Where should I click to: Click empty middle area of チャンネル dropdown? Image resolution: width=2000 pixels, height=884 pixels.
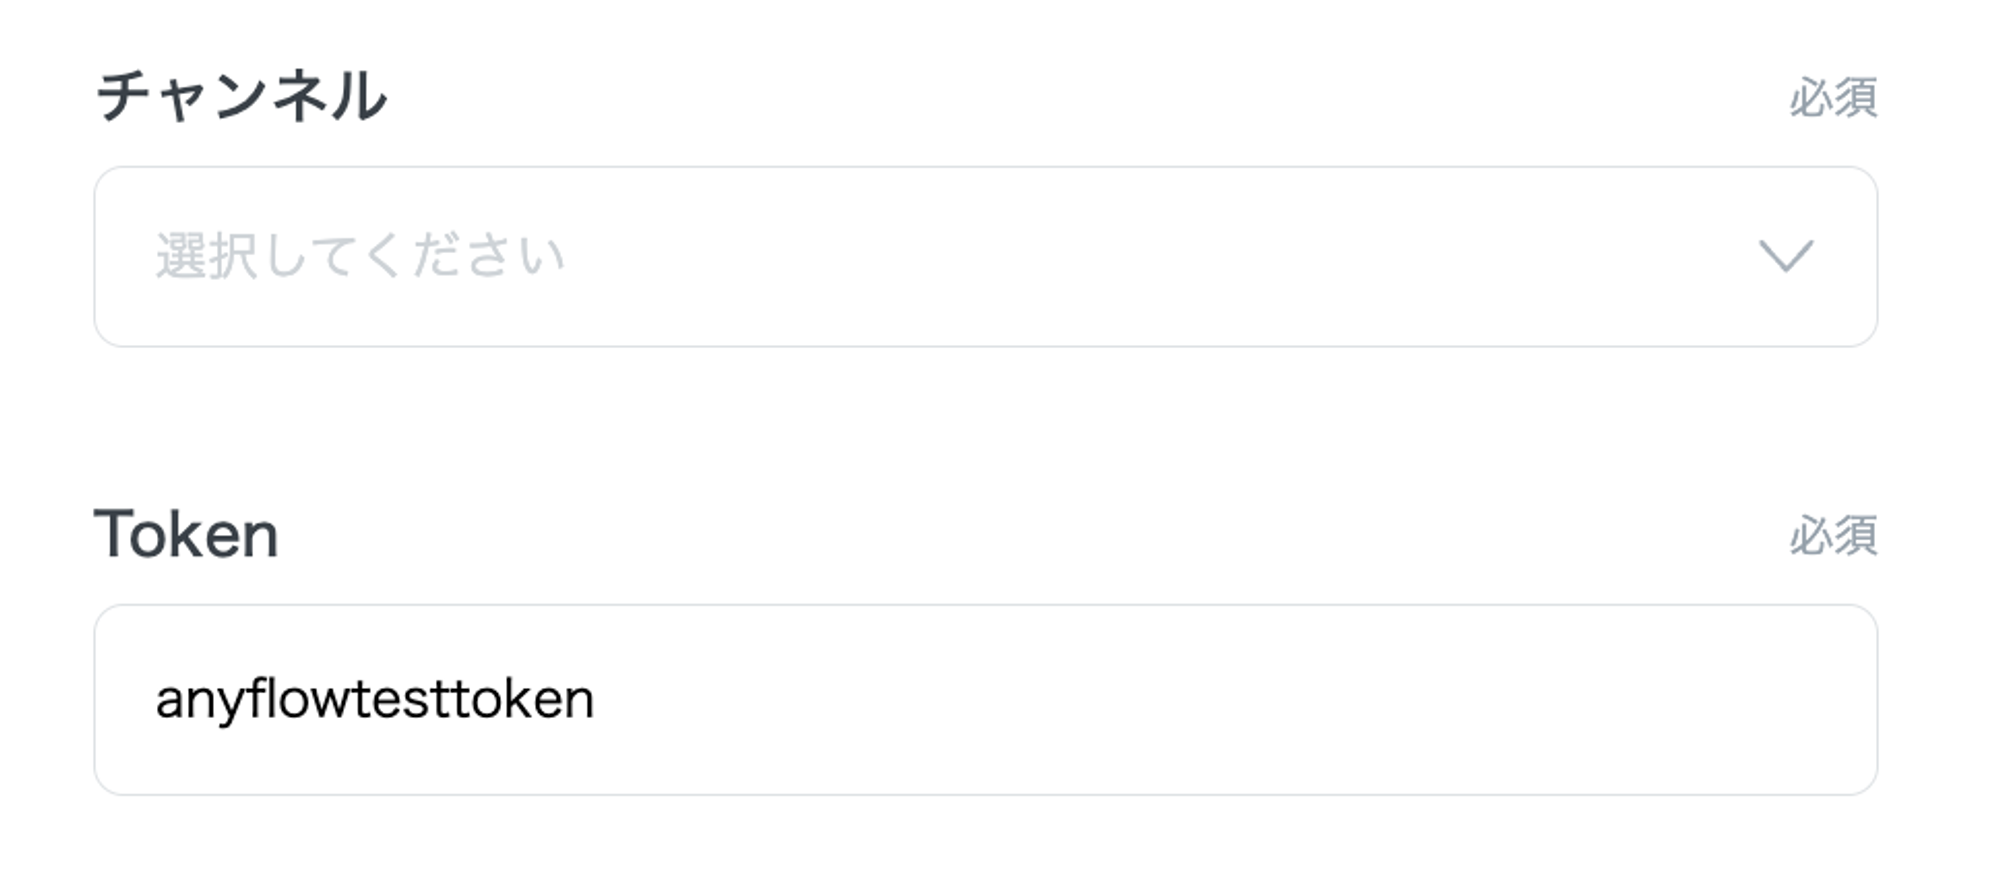tap(1100, 257)
